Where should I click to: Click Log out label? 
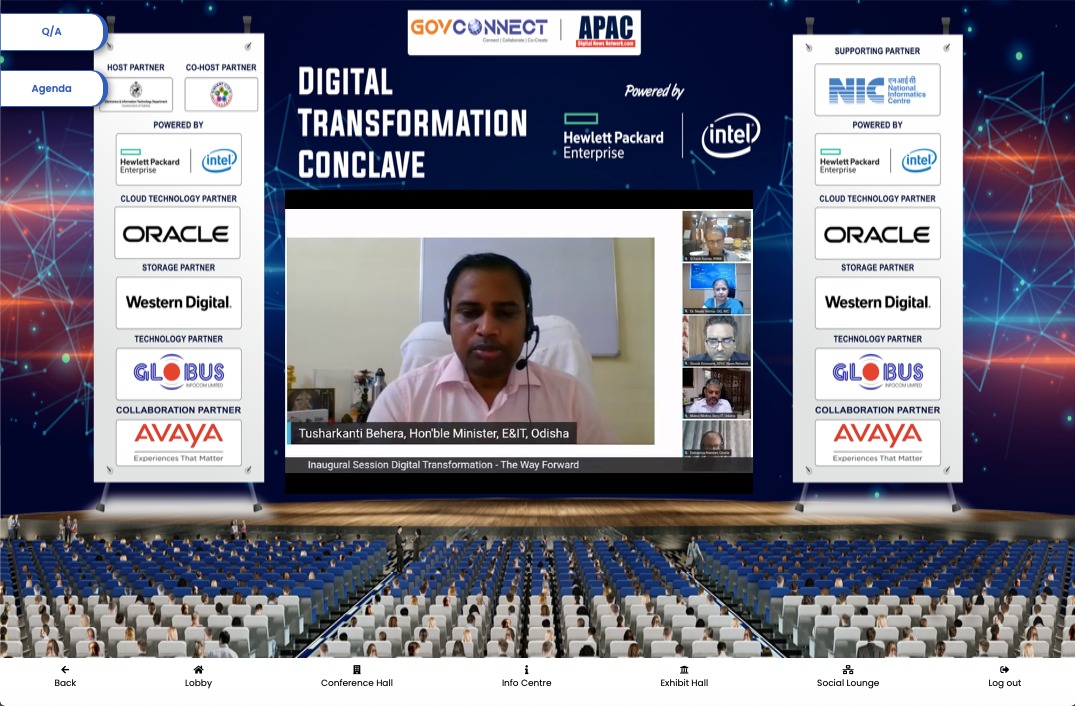1004,683
